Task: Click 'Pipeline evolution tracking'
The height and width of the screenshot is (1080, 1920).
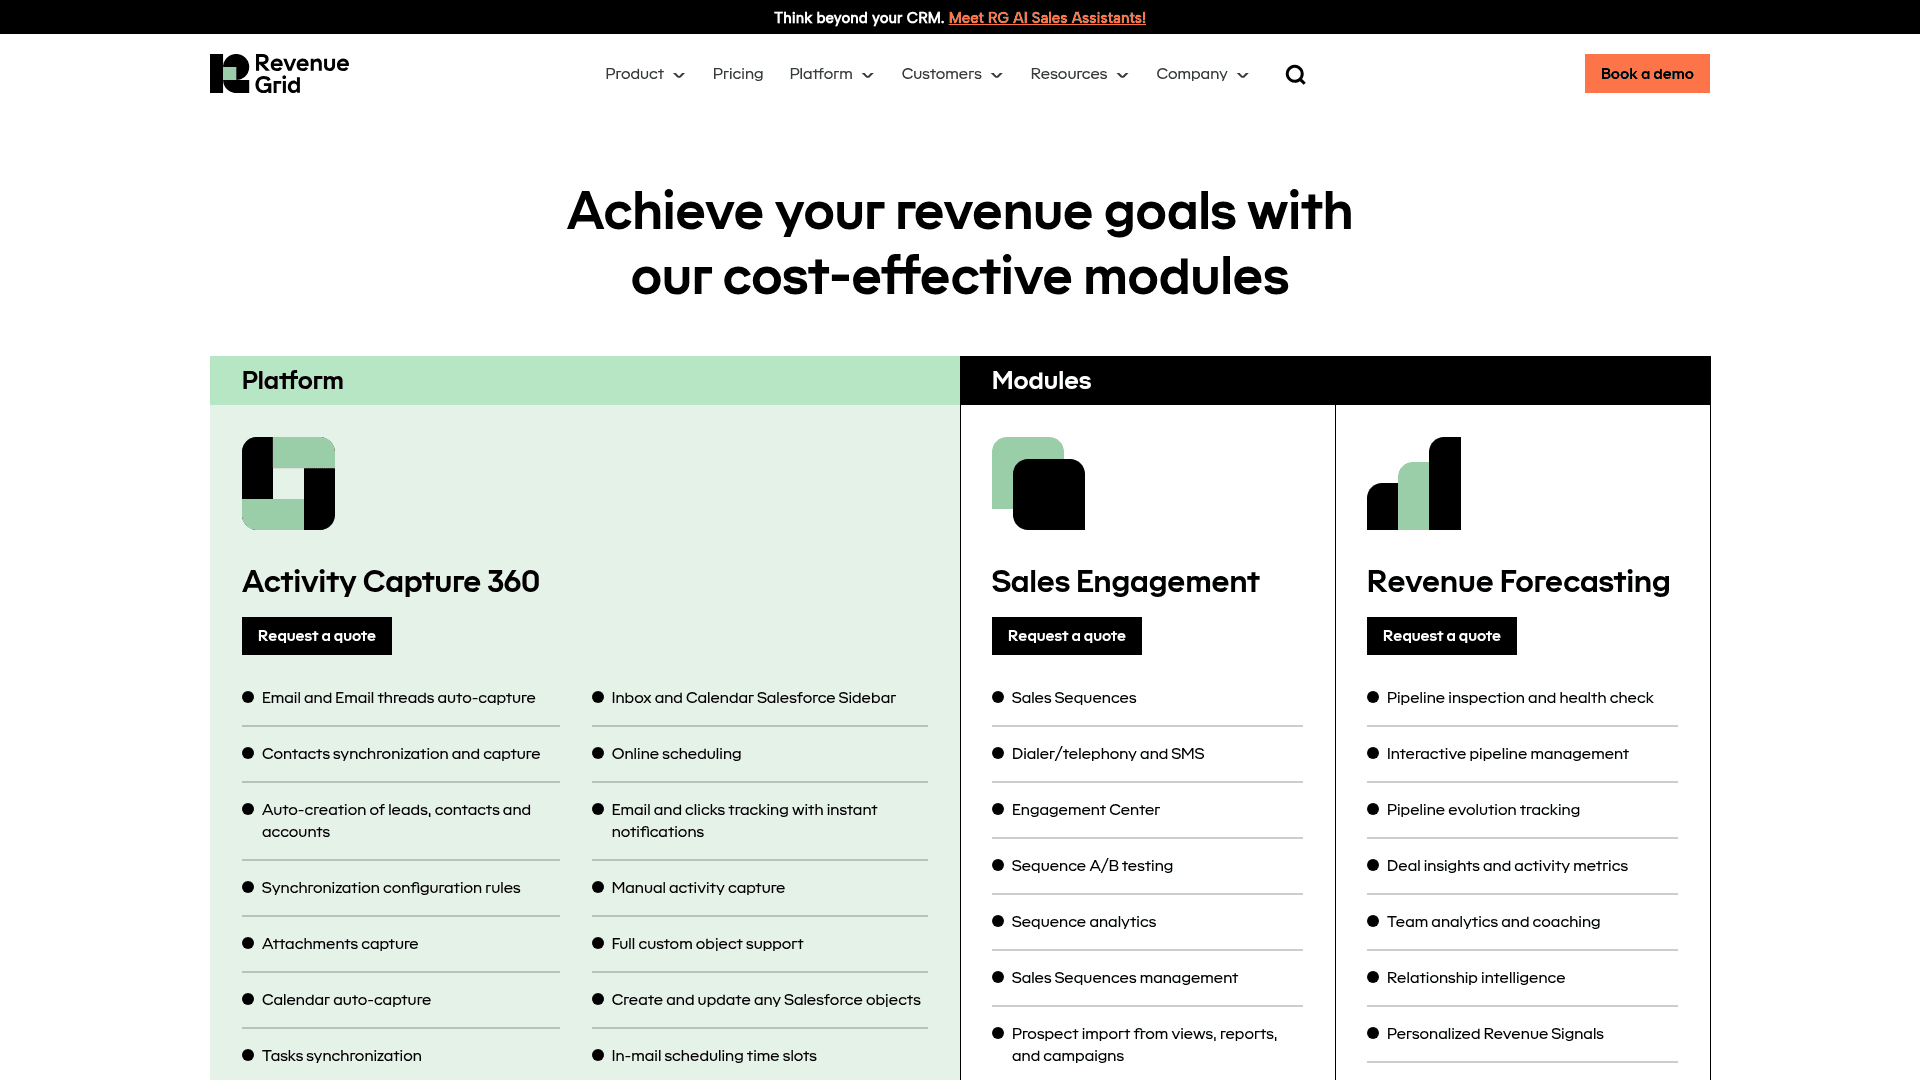Action: 1483,810
